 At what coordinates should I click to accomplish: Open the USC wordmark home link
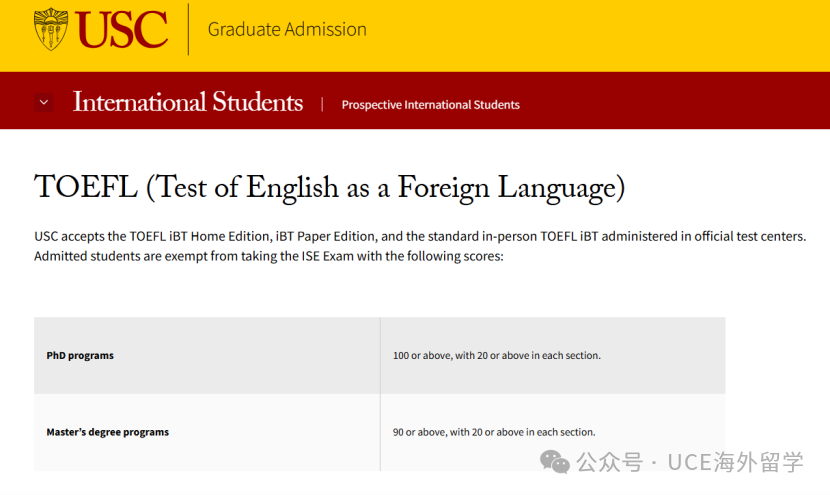point(122,30)
